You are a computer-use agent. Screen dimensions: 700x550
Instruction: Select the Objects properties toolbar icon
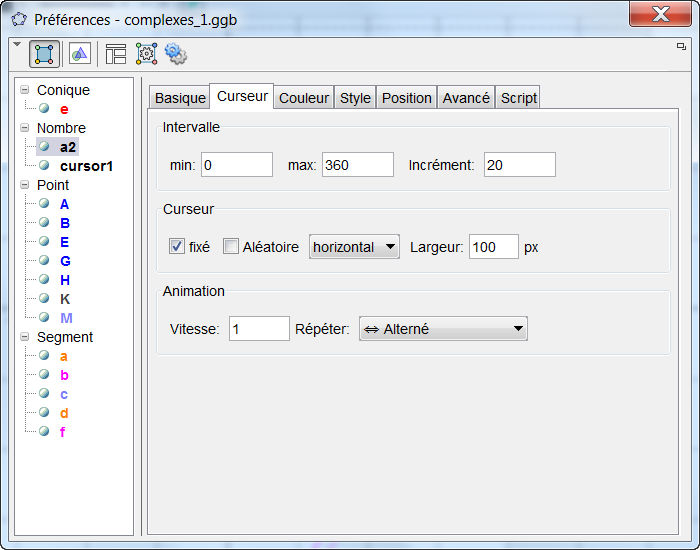[44, 54]
